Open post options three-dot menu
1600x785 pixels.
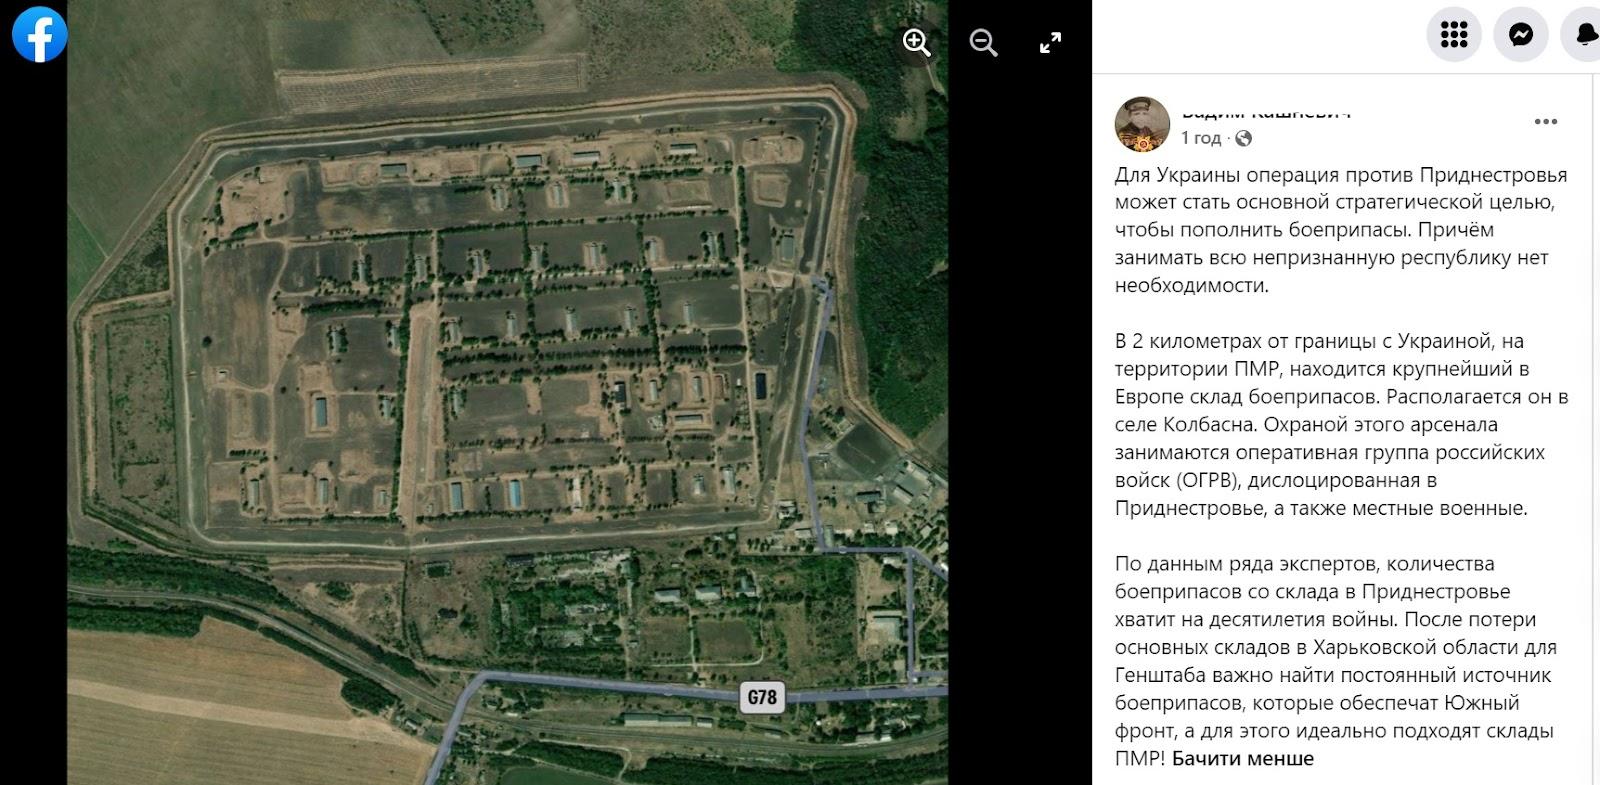[1546, 122]
